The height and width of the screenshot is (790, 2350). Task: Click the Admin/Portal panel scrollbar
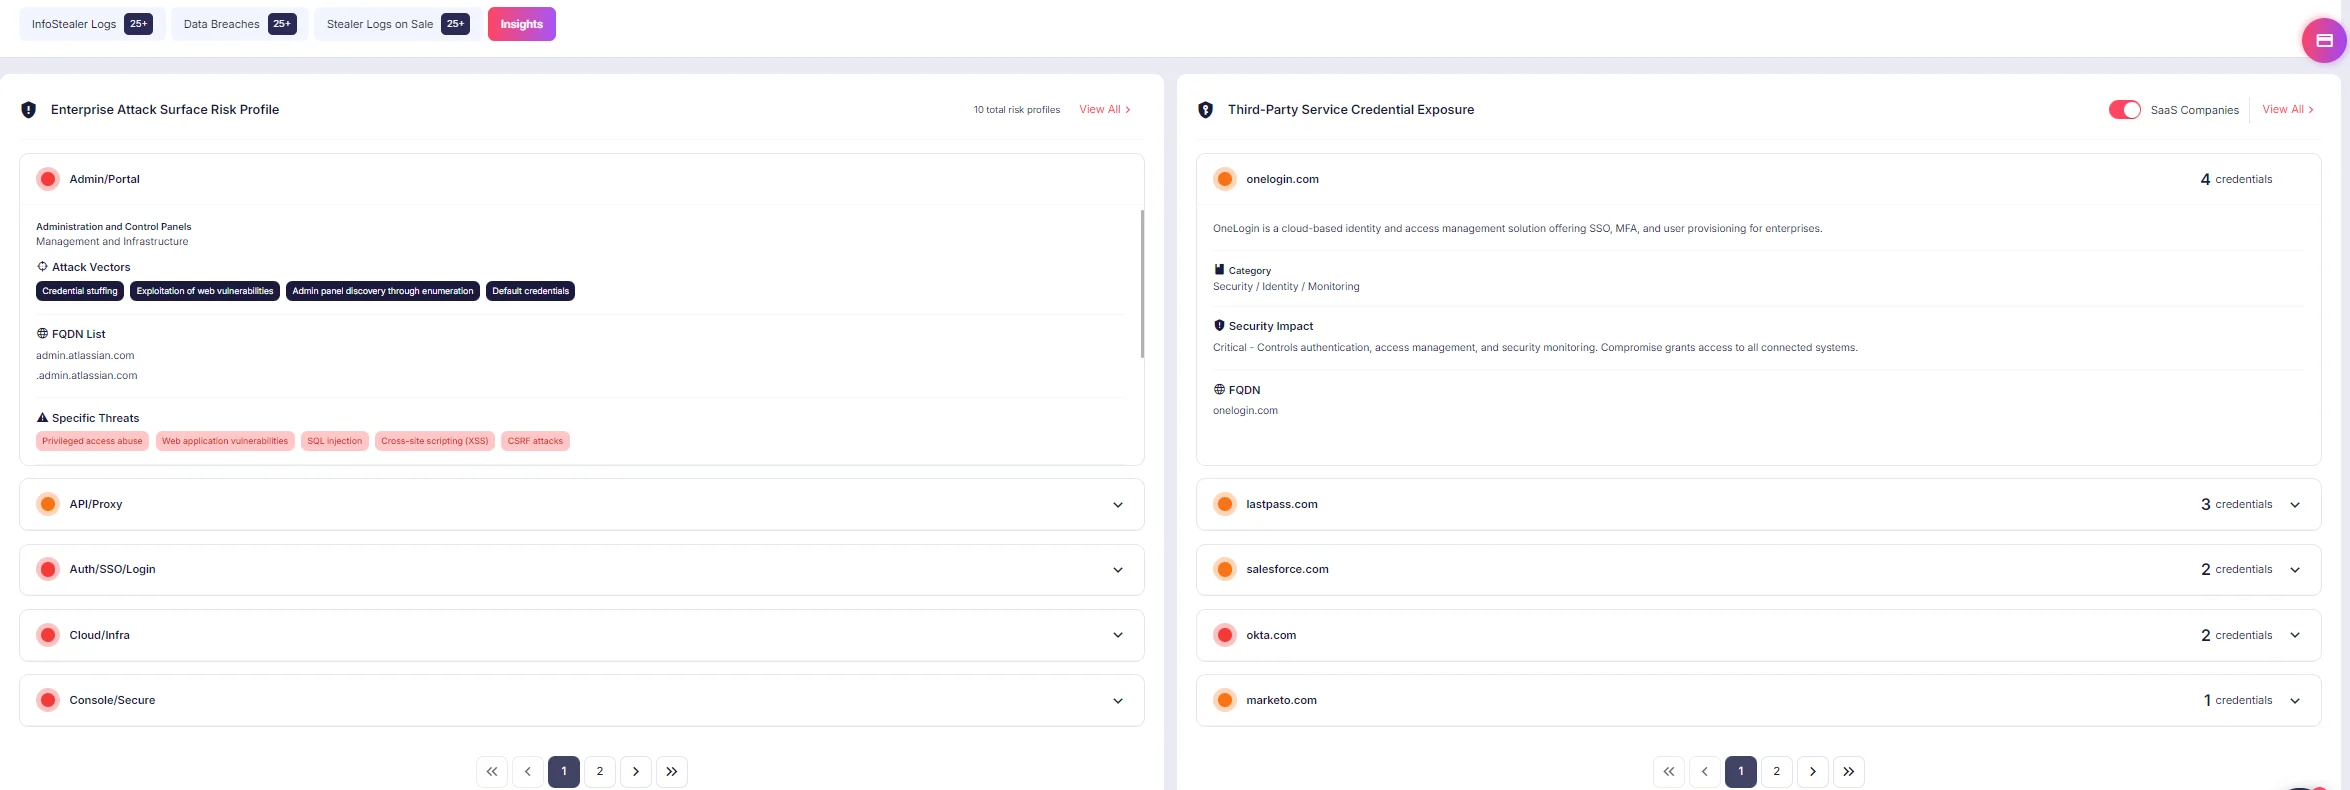point(1142,284)
